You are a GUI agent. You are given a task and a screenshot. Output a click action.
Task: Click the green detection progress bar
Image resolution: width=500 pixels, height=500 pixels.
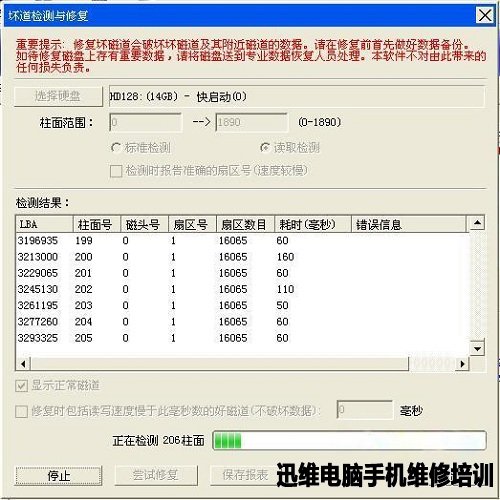click(349, 441)
